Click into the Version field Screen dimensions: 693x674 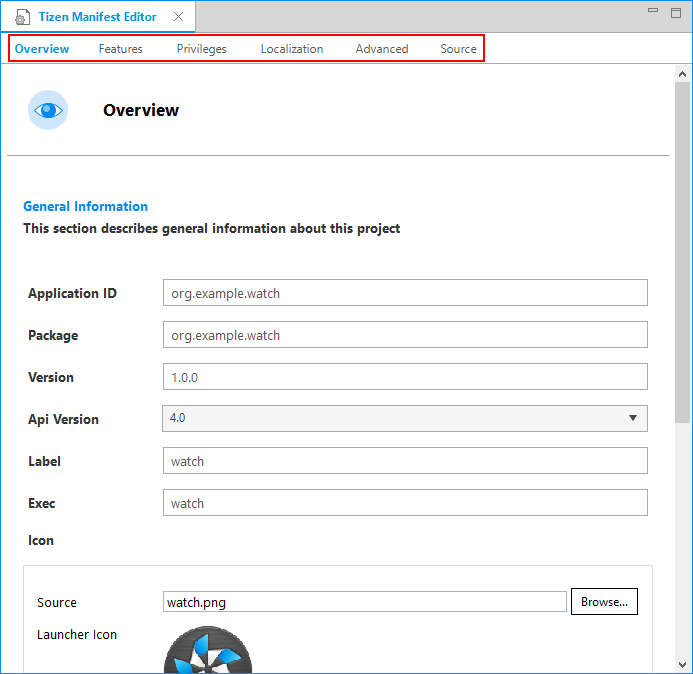pos(404,377)
